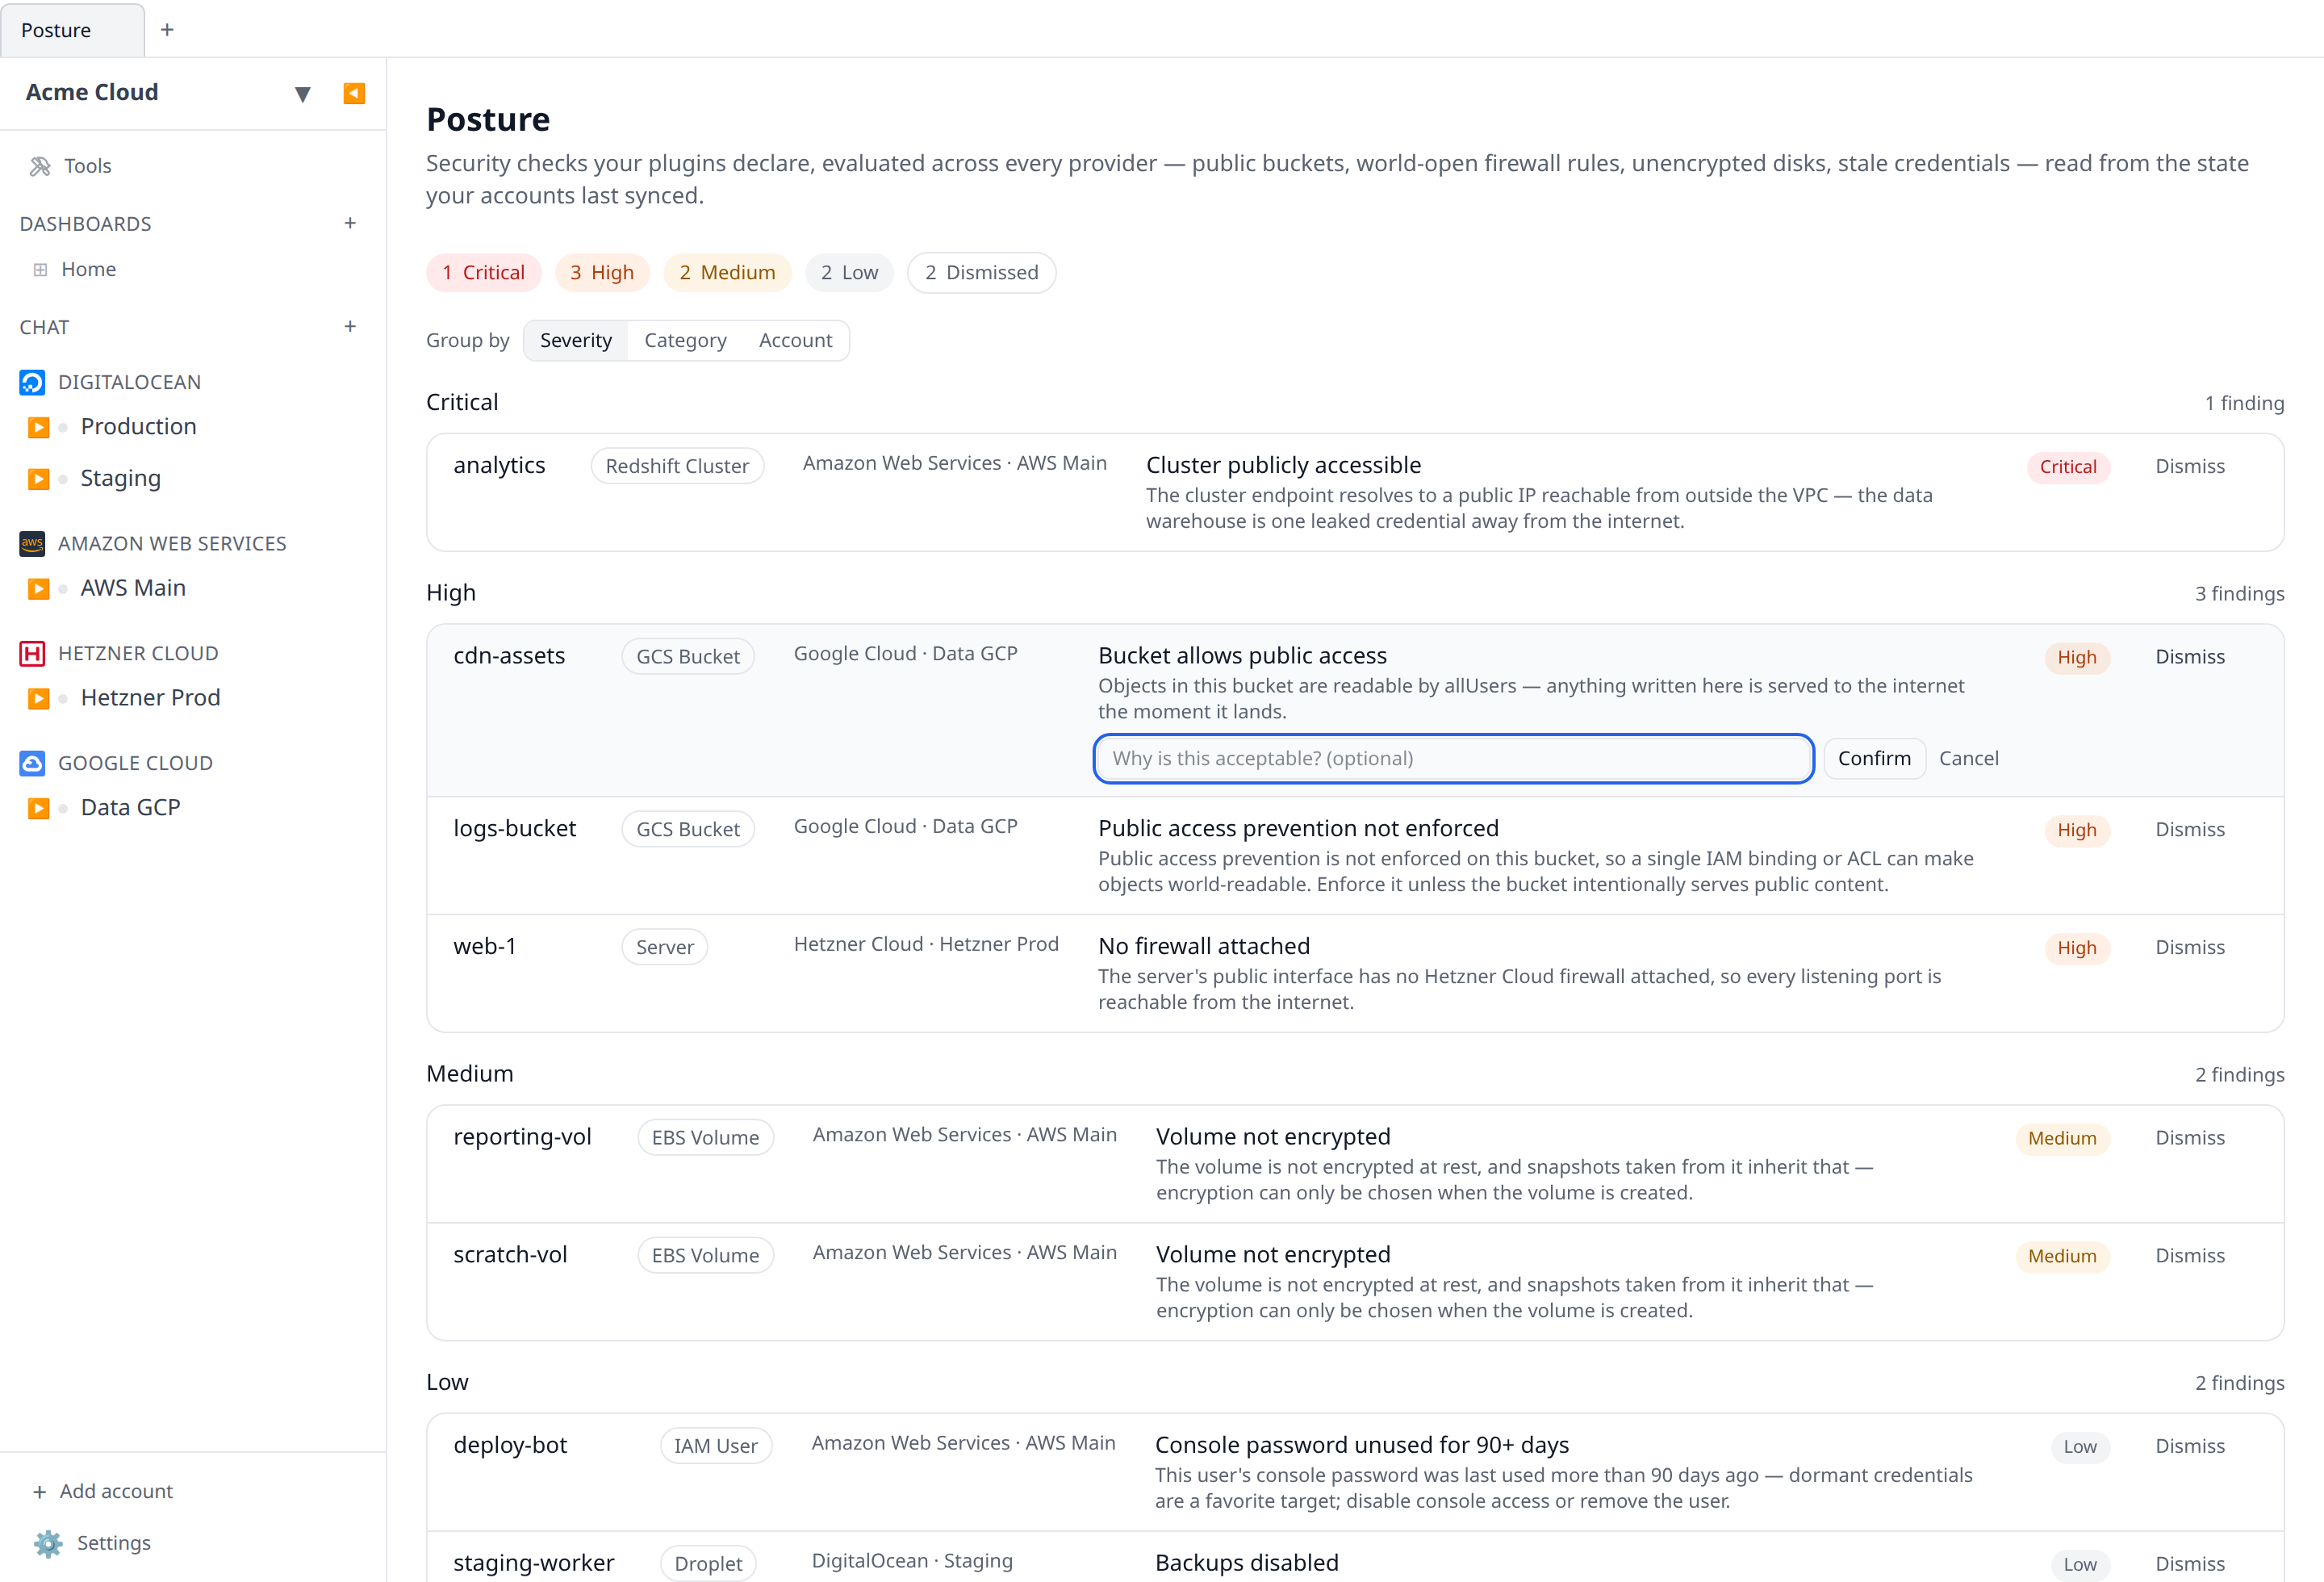Click 'Console password unused for 90+ days' title

[1362, 1446]
